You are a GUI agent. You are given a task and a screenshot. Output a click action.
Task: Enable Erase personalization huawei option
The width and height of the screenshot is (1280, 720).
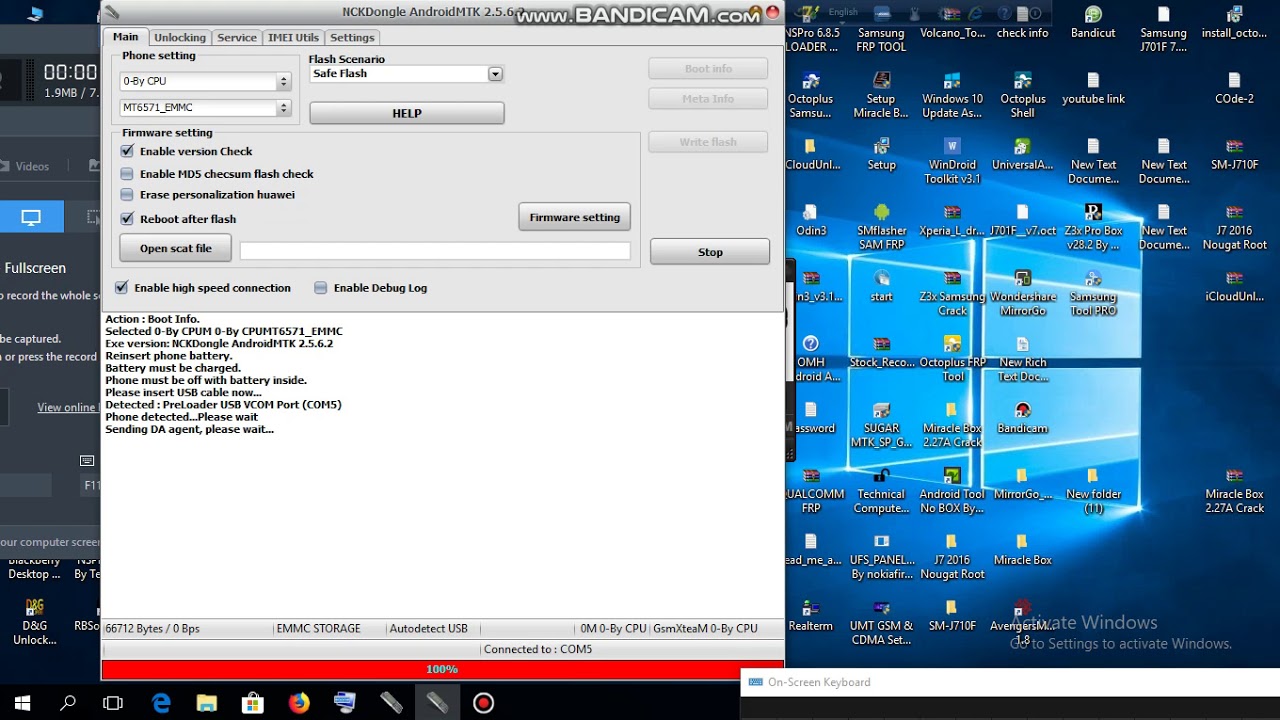coord(127,195)
